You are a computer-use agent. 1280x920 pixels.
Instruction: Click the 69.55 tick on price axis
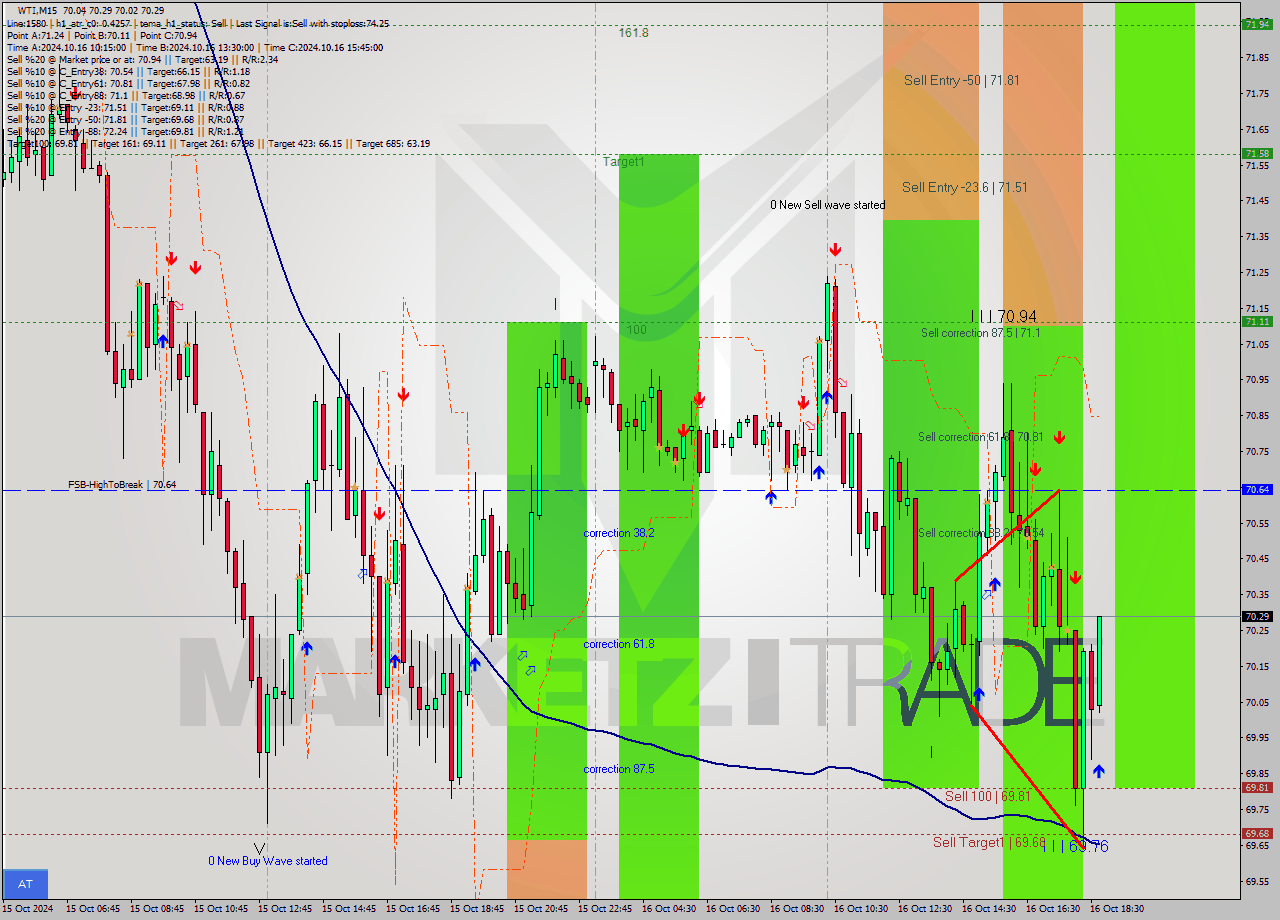[x=1257, y=881]
